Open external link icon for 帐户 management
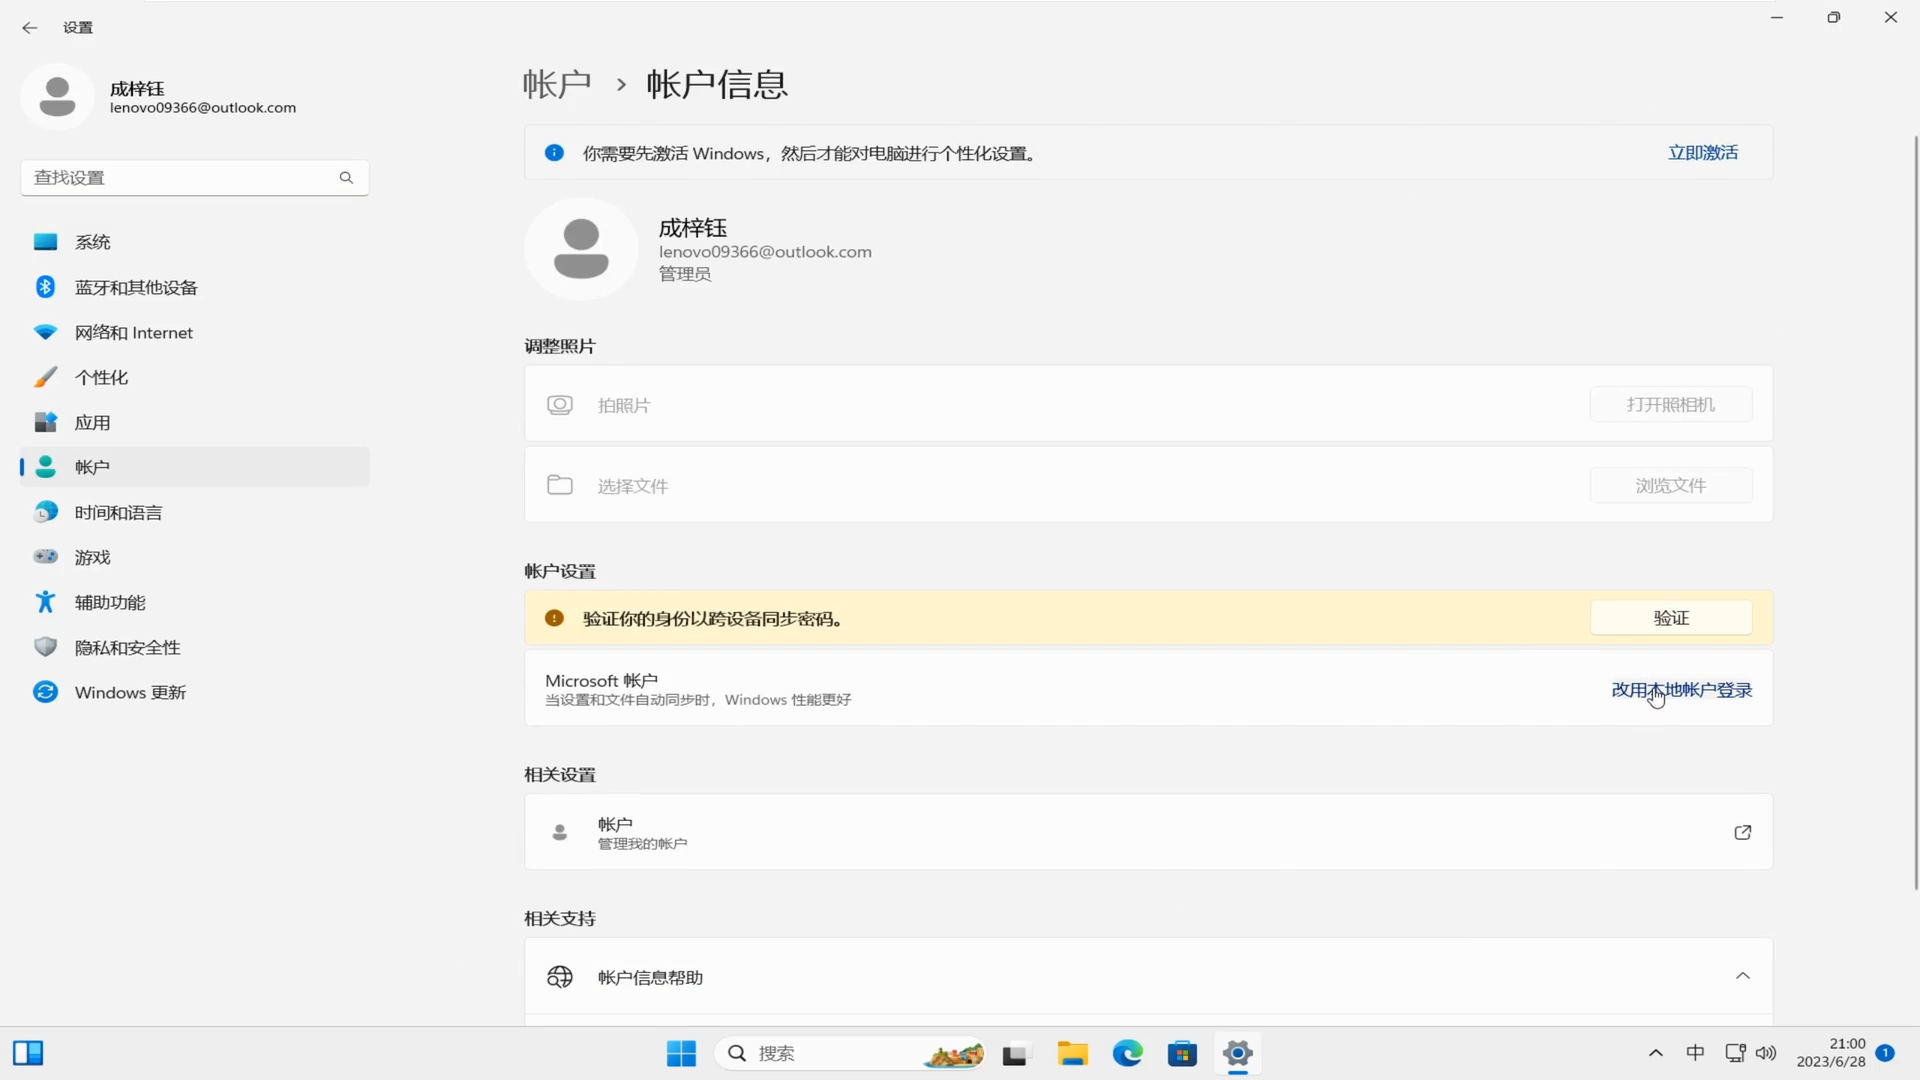Screen dimensions: 1920x1080 tap(1742, 832)
